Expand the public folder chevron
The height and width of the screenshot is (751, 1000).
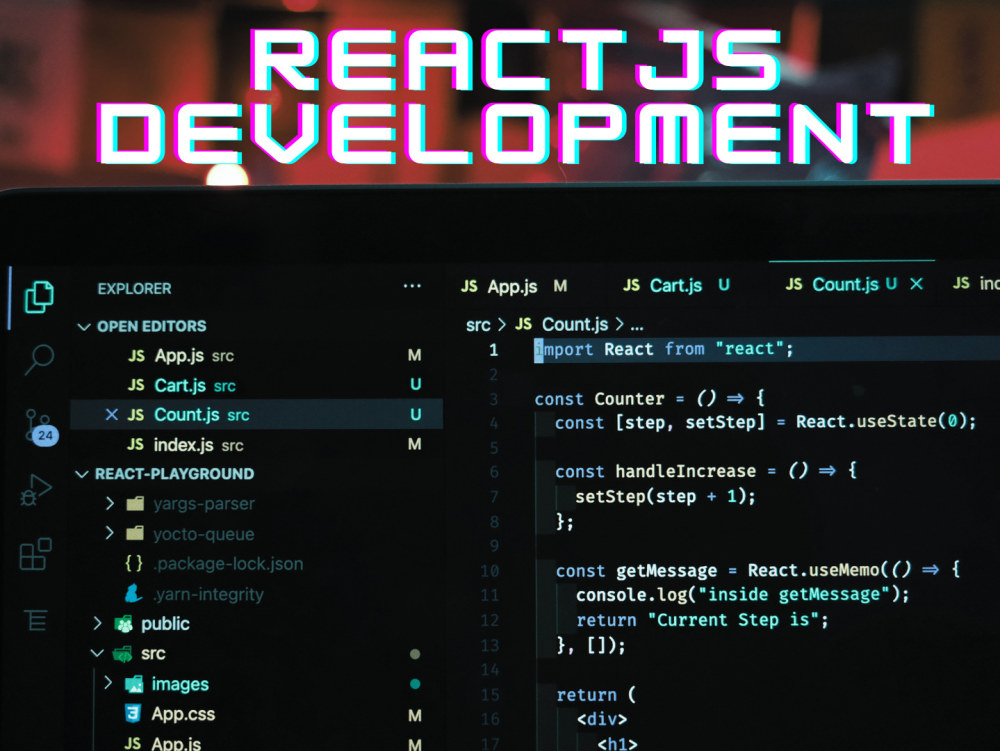(98, 623)
